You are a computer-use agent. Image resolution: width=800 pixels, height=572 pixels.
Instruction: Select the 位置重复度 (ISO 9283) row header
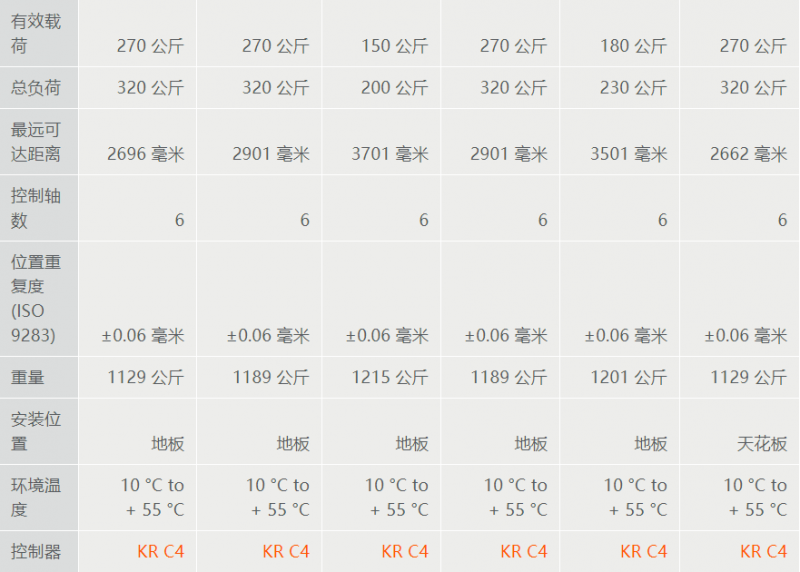coord(39,299)
